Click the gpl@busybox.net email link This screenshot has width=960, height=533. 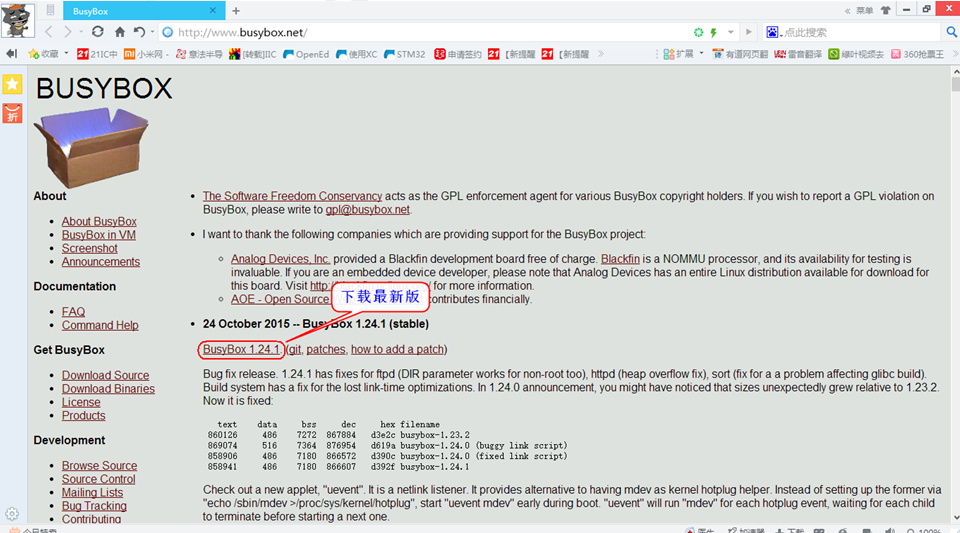tap(367, 210)
